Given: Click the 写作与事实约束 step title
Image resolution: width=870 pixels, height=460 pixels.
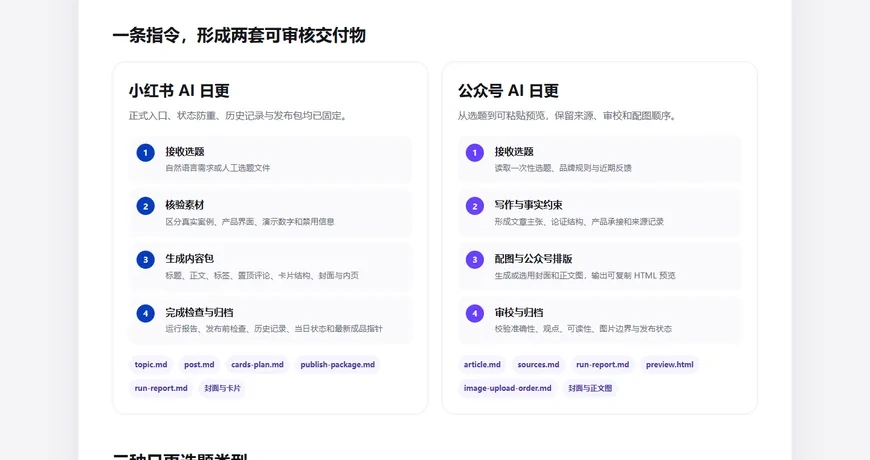Looking at the screenshot, I should 528,205.
